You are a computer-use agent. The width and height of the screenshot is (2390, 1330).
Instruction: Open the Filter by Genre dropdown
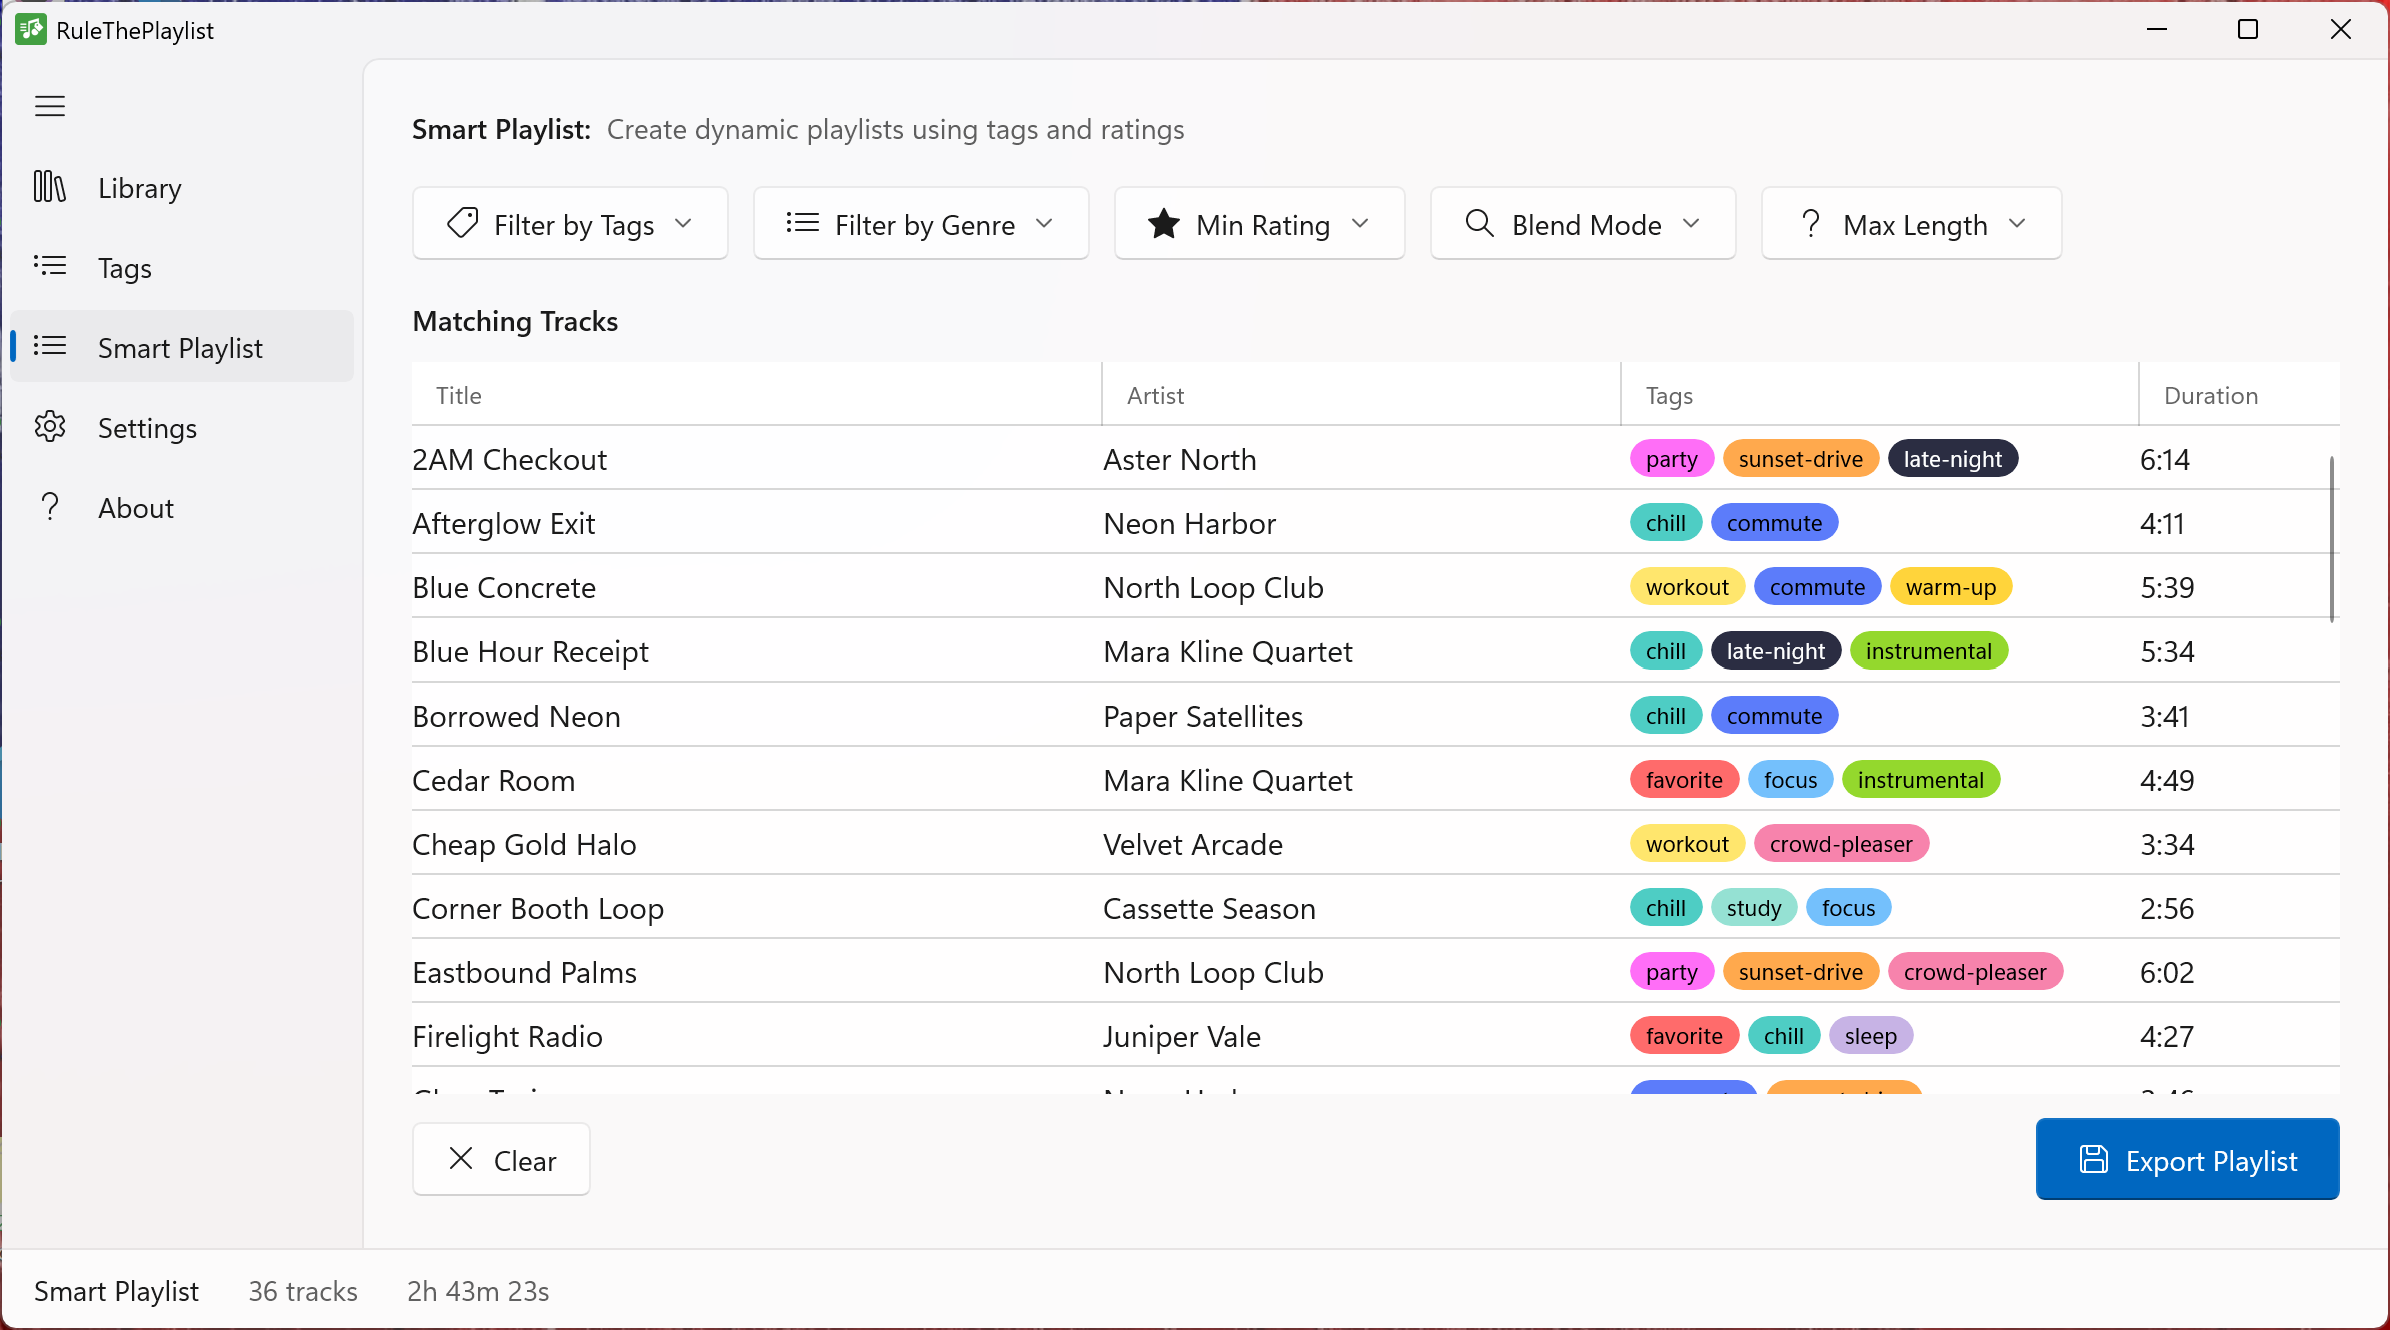tap(920, 223)
